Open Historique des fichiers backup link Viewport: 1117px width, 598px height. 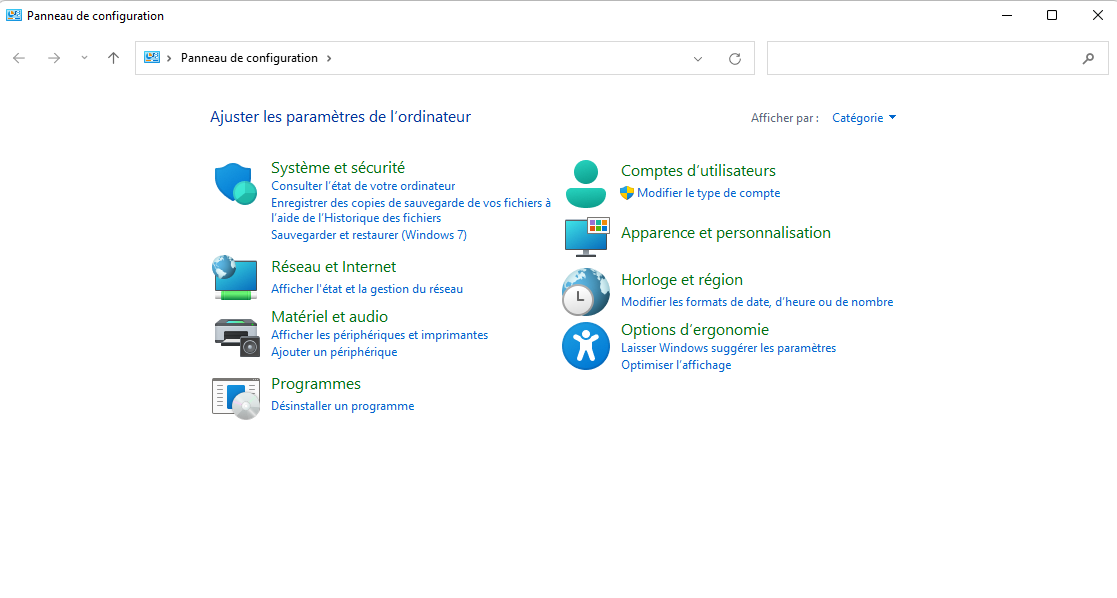(x=411, y=210)
